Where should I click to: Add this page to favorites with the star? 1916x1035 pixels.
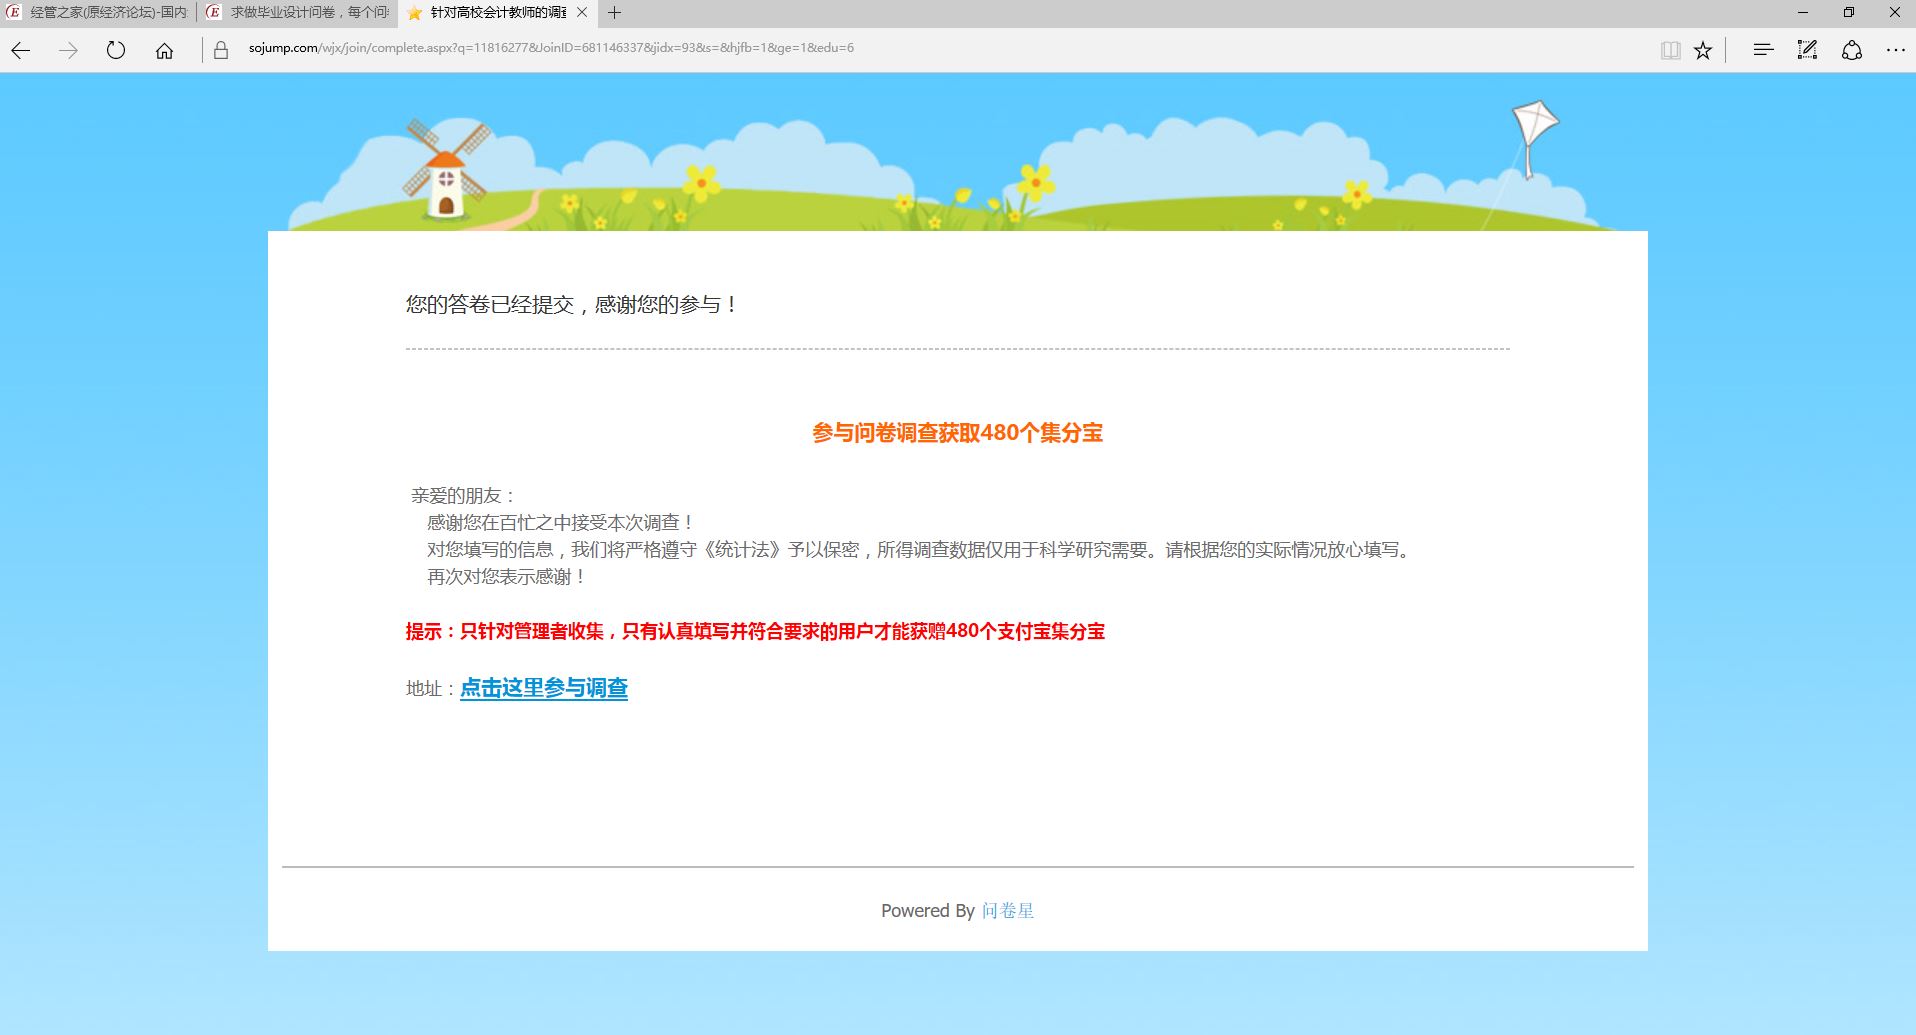pyautogui.click(x=1703, y=50)
